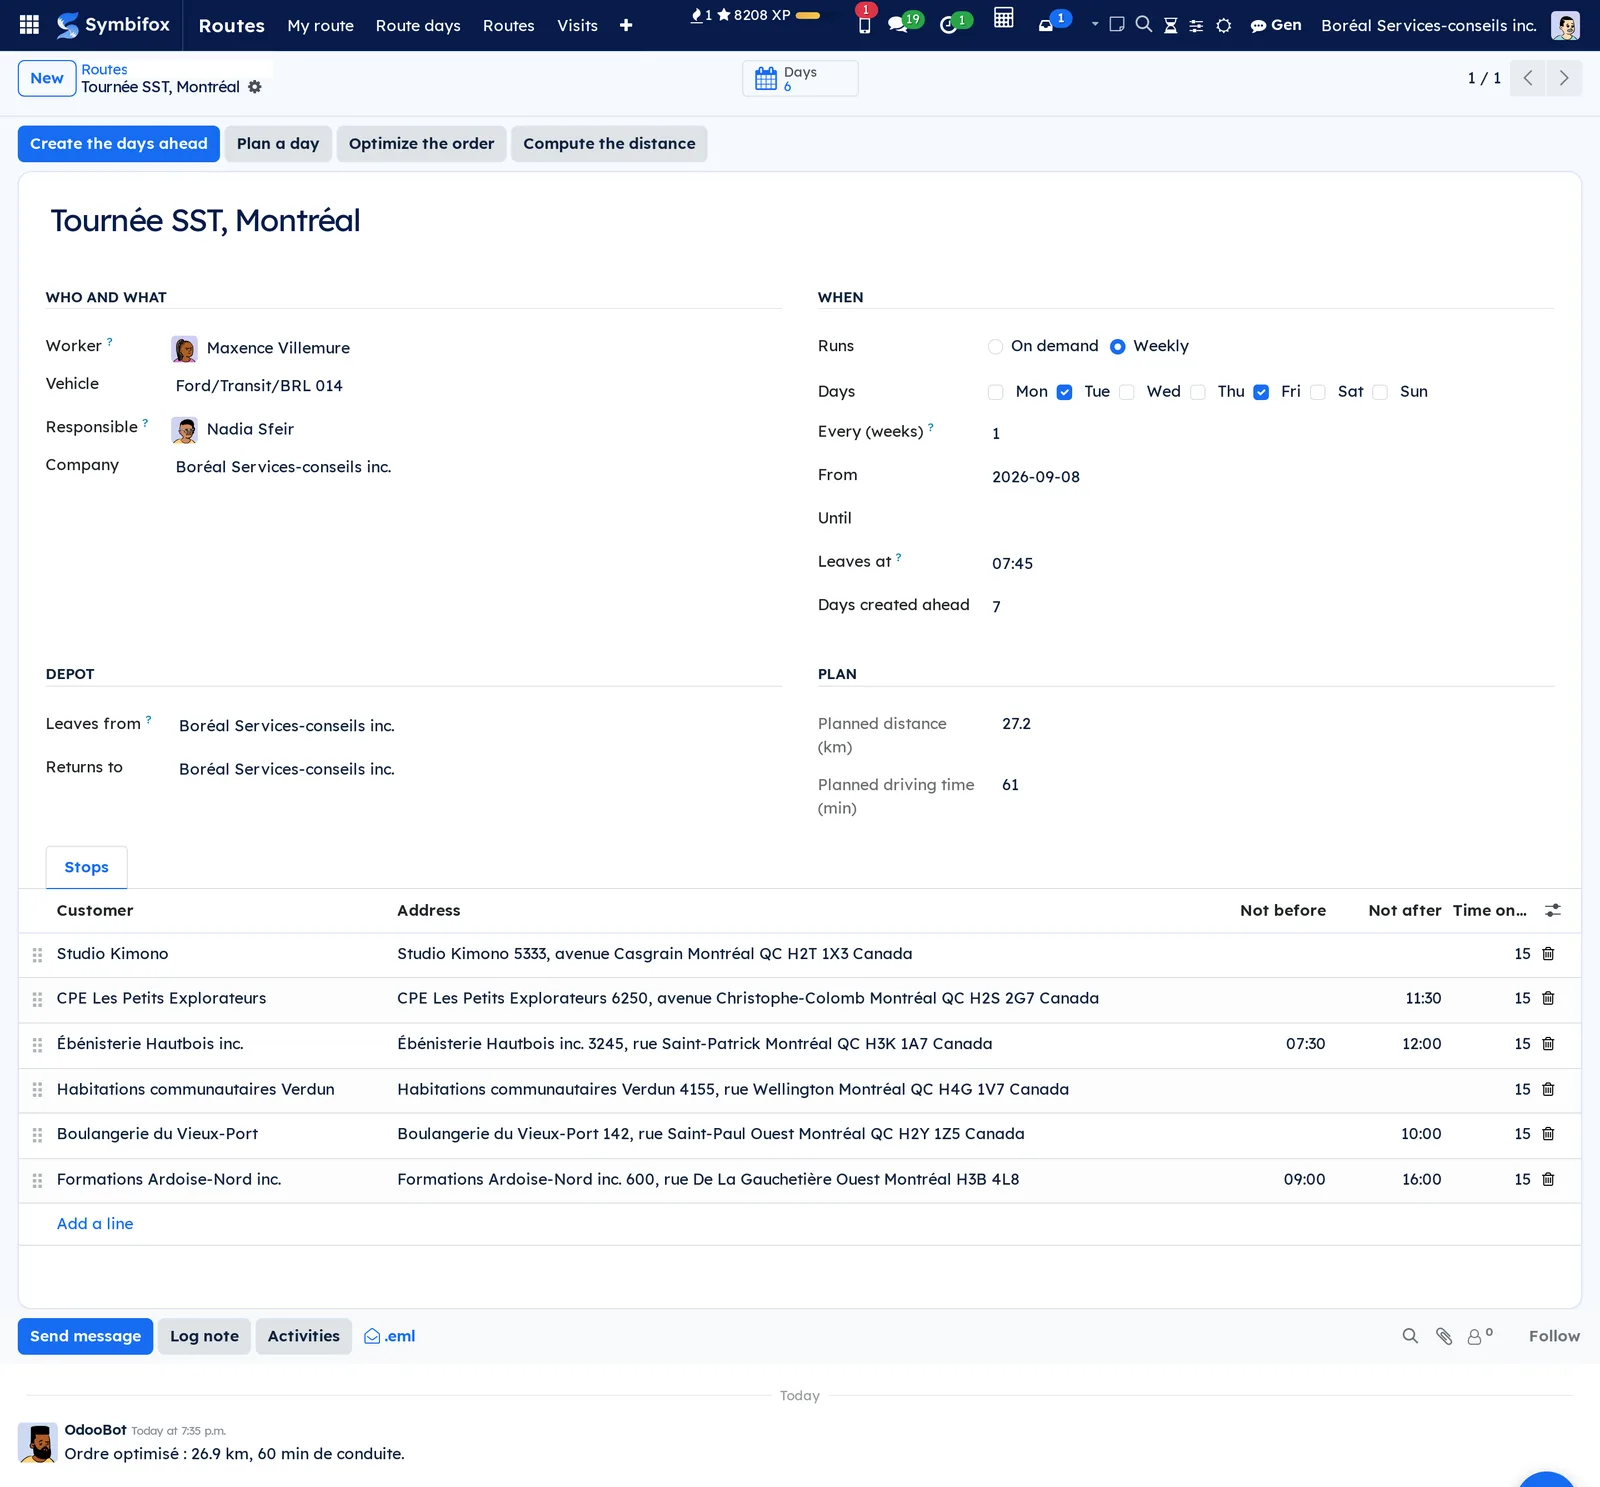Viewport: 1600px width, 1487px height.
Task: Open the attachments paperclip in chatter
Action: (x=1444, y=1336)
